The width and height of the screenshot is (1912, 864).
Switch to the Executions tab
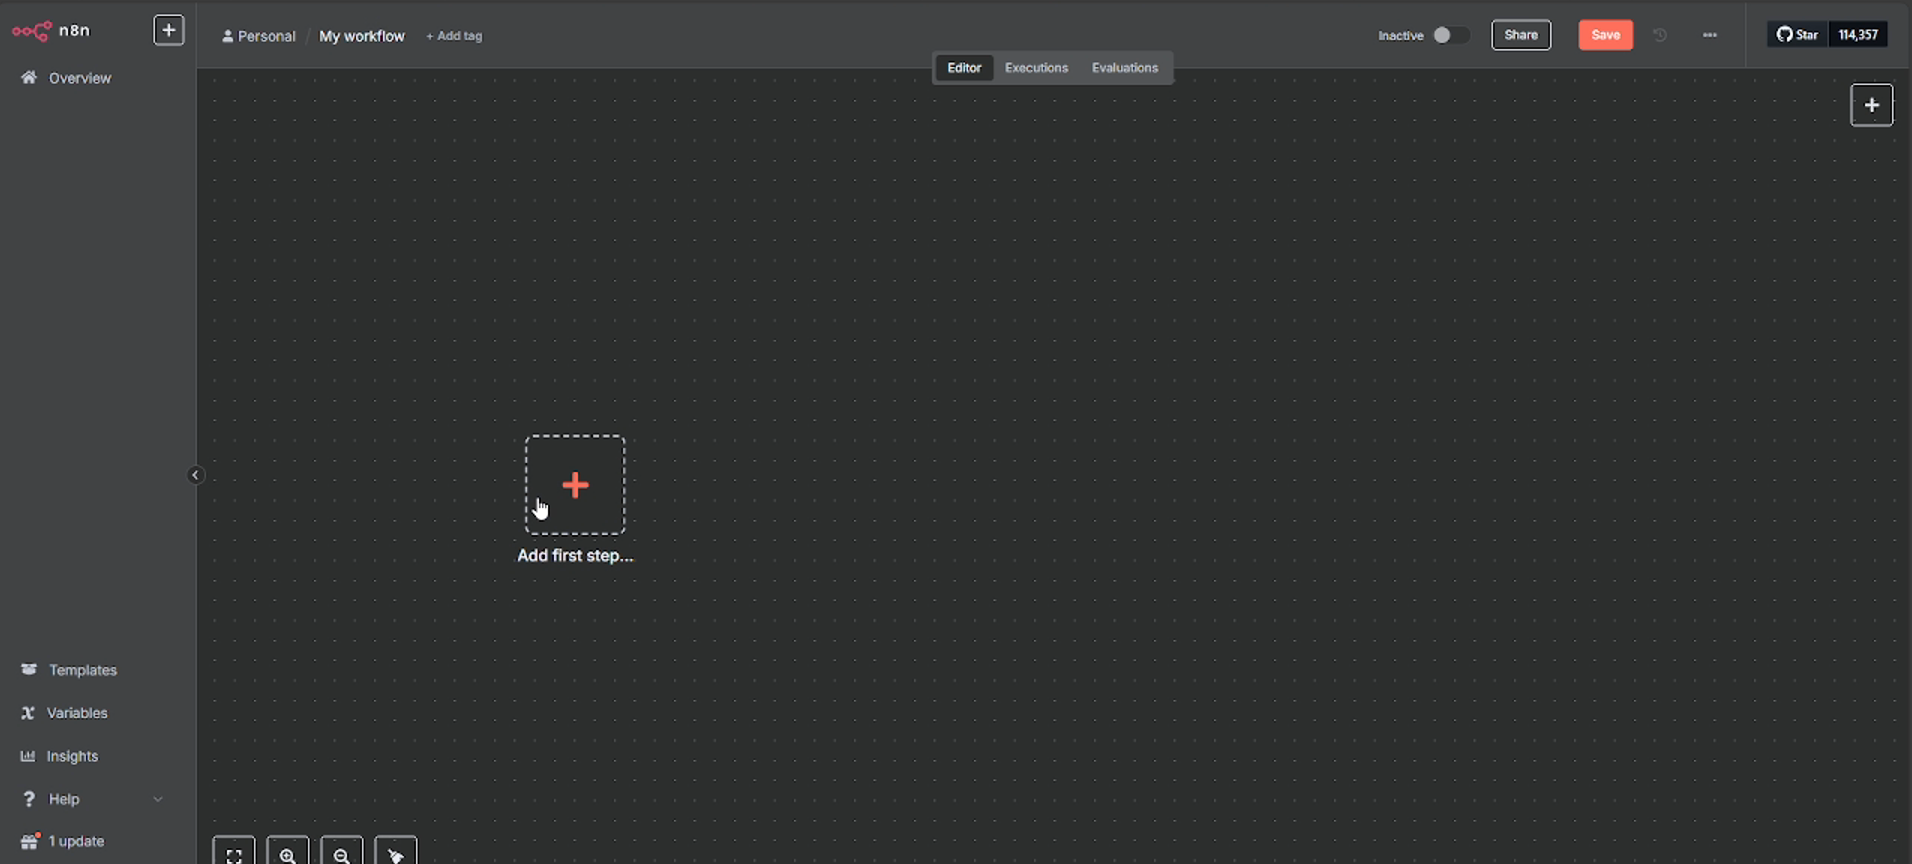(x=1036, y=68)
